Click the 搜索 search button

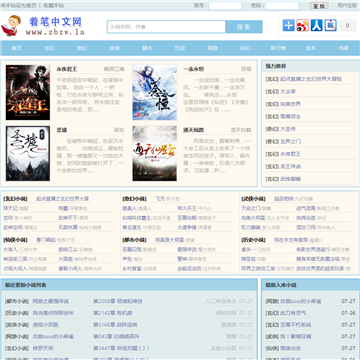[244, 27]
